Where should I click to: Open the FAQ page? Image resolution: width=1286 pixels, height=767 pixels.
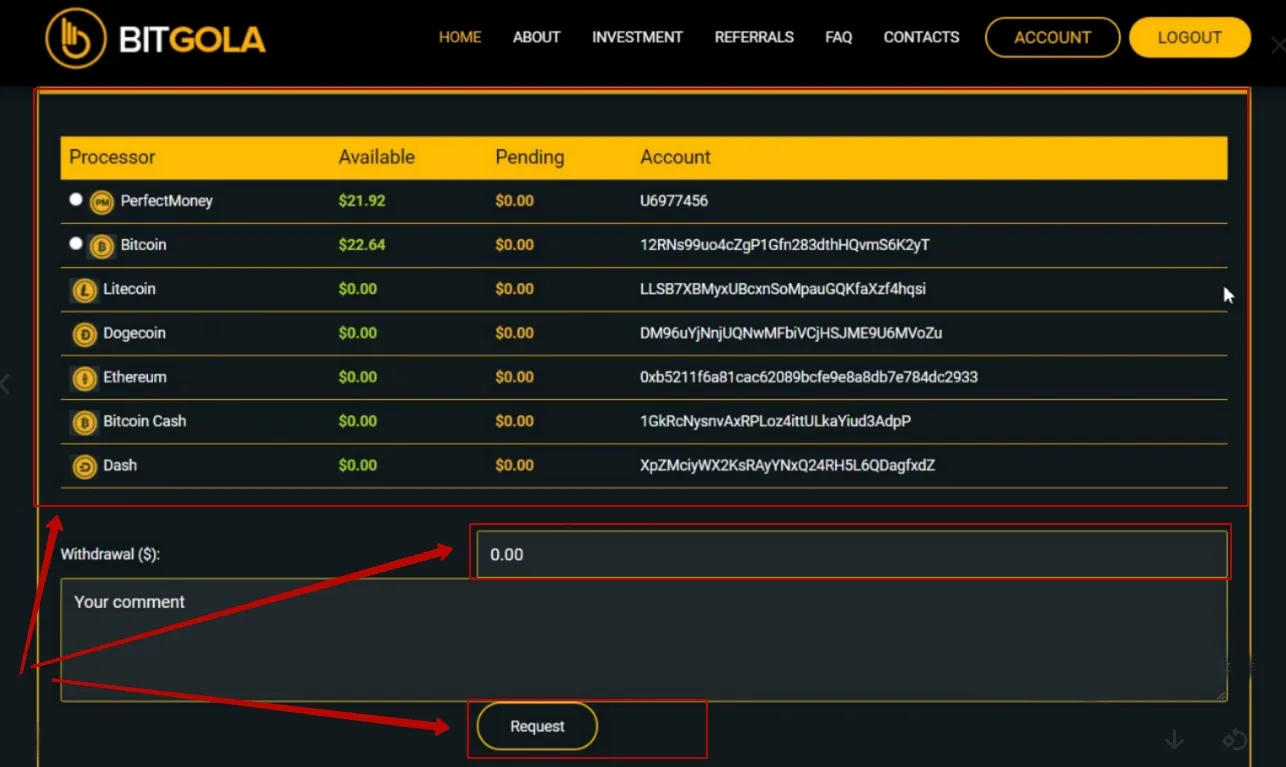click(839, 37)
